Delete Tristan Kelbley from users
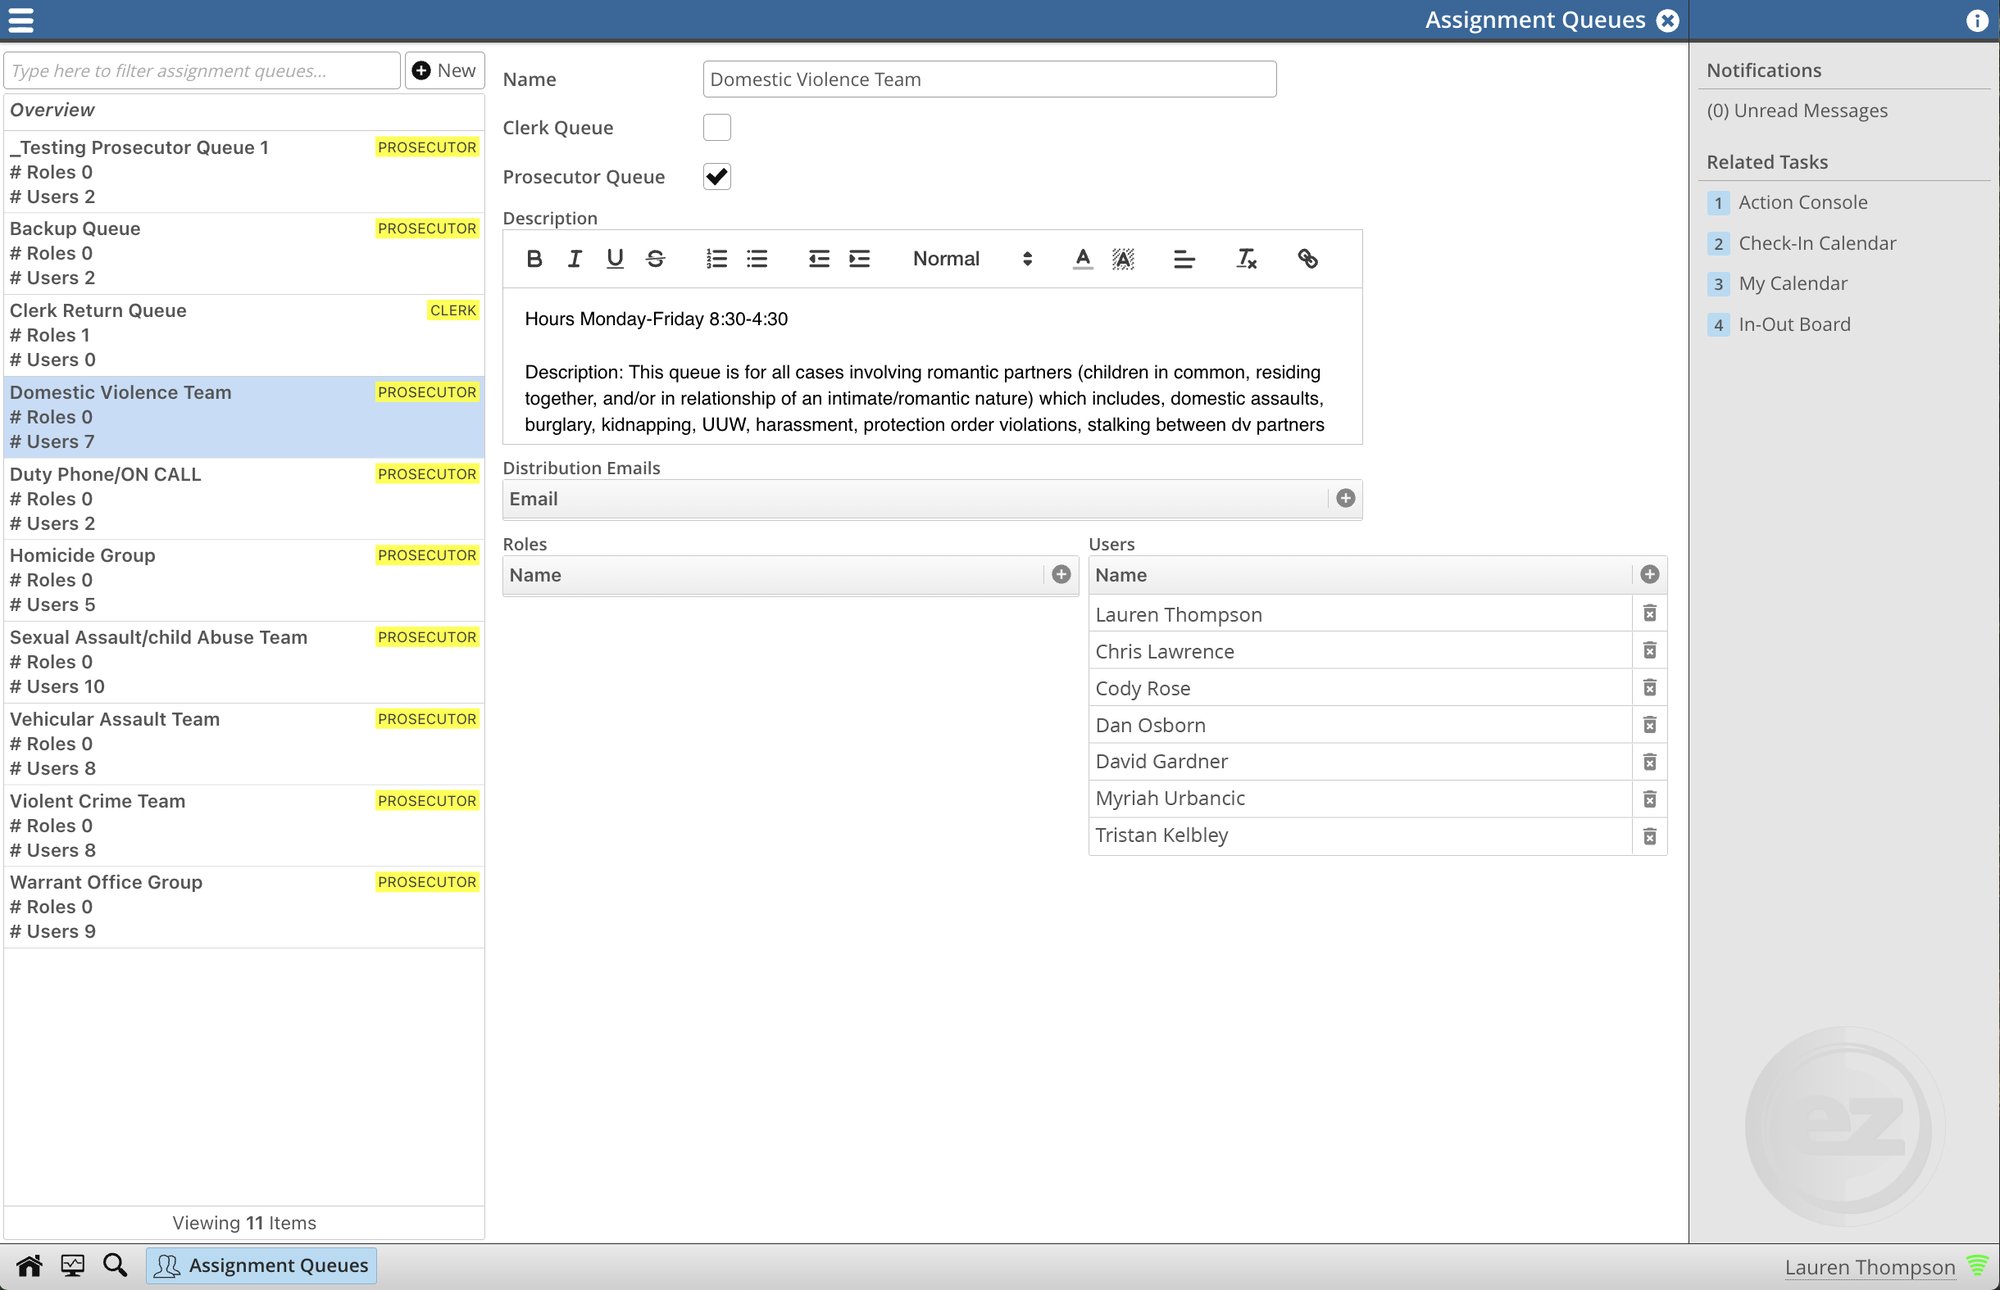 (1650, 836)
